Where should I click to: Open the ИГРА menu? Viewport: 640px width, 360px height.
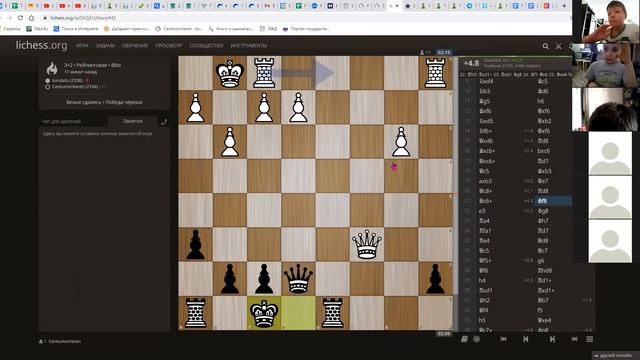coord(82,46)
